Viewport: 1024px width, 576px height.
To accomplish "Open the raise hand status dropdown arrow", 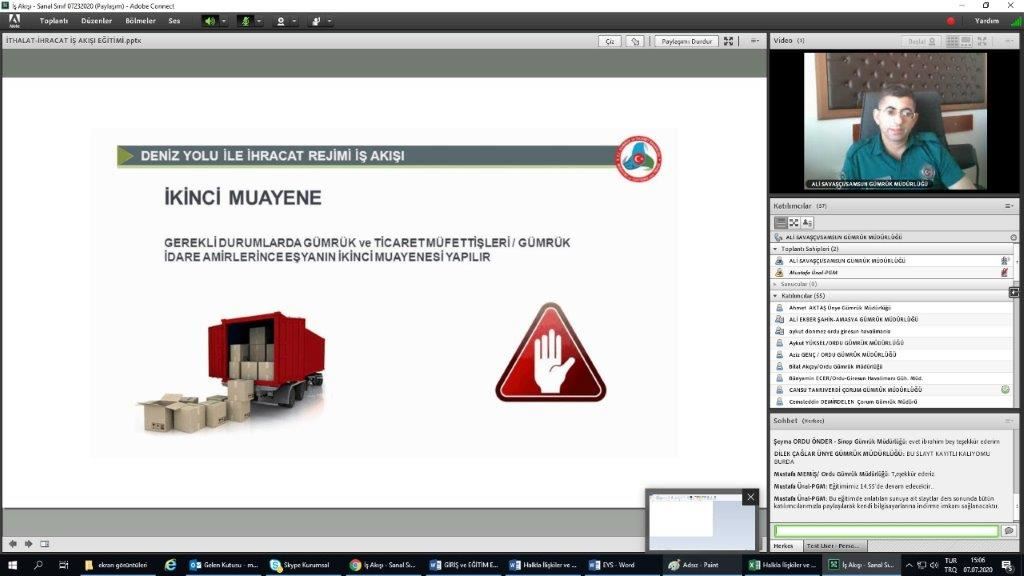I will (x=329, y=20).
